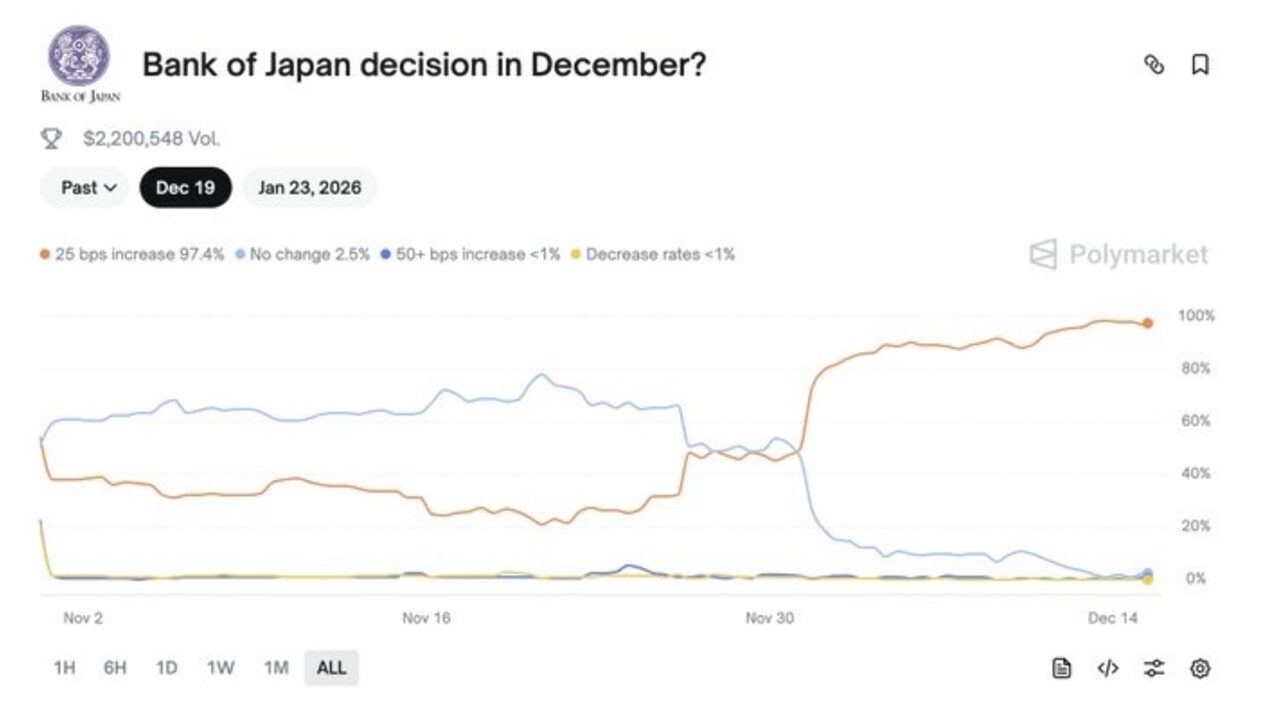
Task: Switch to Jan 23, 2026 tab
Action: pyautogui.click(x=309, y=187)
